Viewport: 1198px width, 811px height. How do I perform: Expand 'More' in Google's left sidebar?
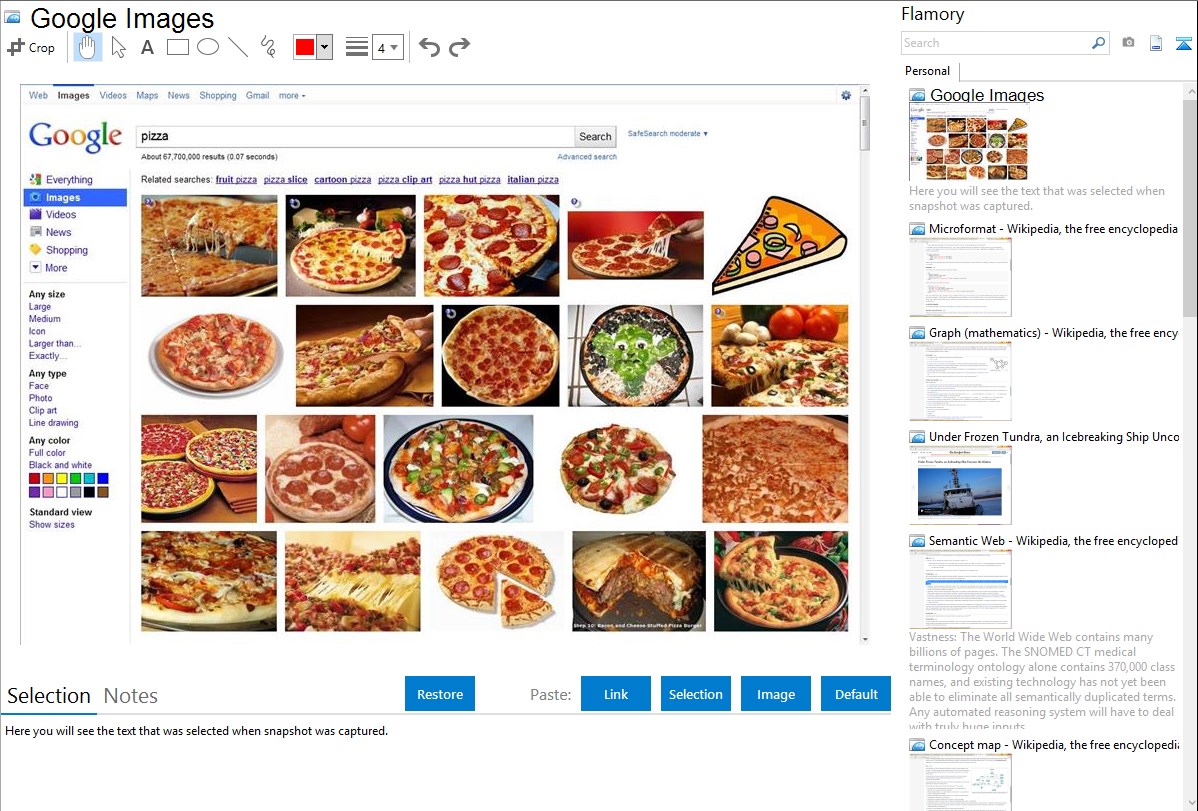click(x=49, y=268)
